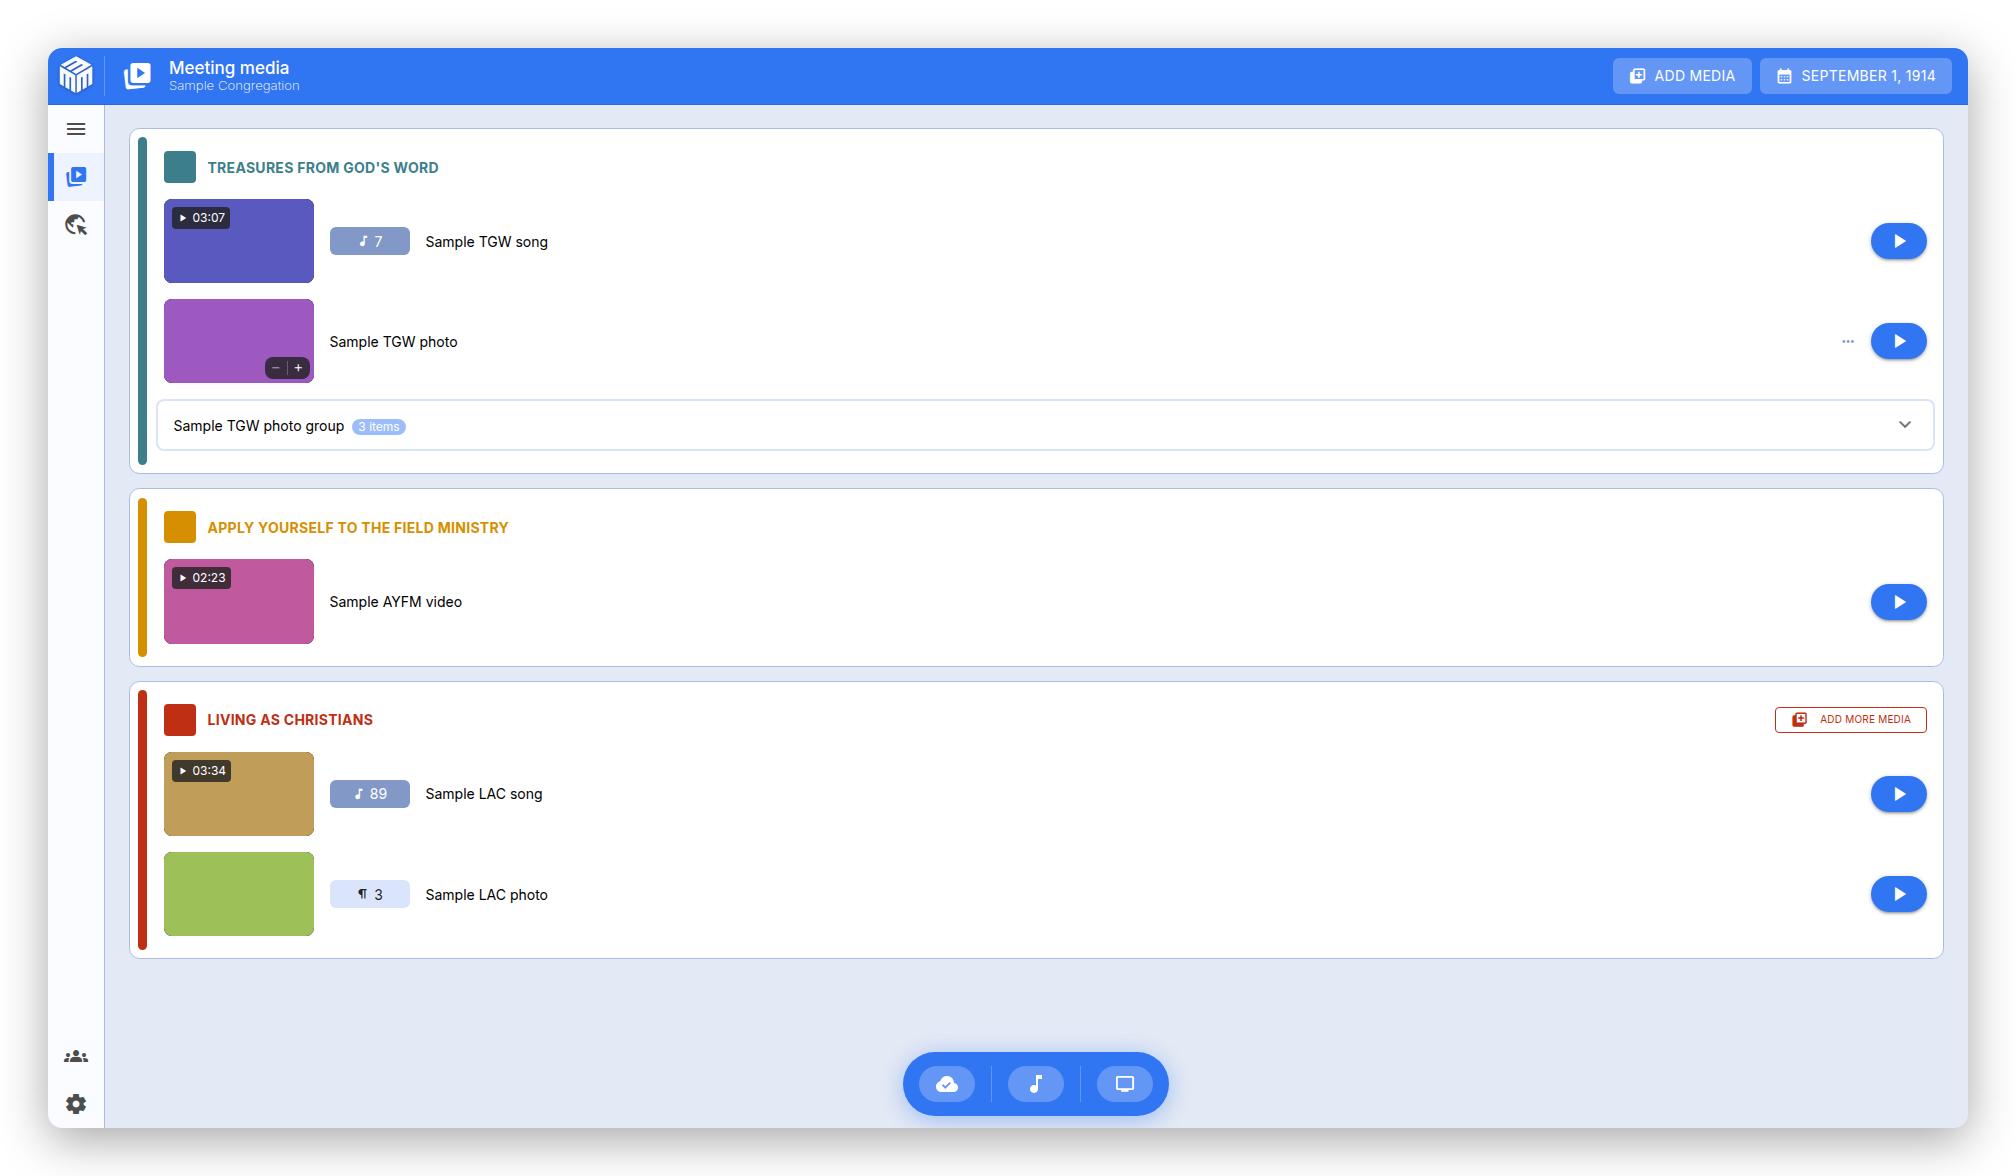Image resolution: width=2016 pixels, height=1176 pixels.
Task: Select the Sample LAC photo green thumbnail
Action: coord(239,894)
